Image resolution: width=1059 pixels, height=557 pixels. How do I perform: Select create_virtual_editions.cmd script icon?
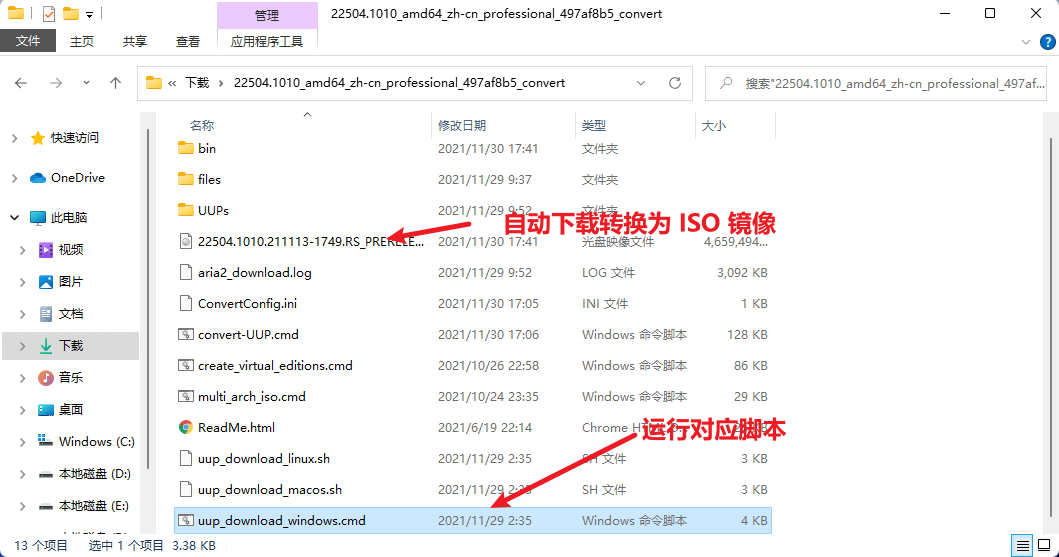point(186,365)
